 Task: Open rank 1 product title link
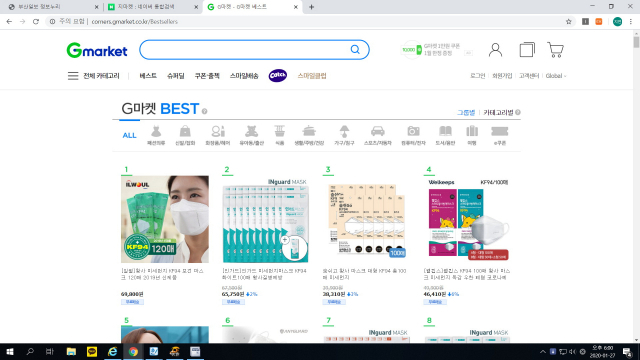pyautogui.click(x=162, y=274)
